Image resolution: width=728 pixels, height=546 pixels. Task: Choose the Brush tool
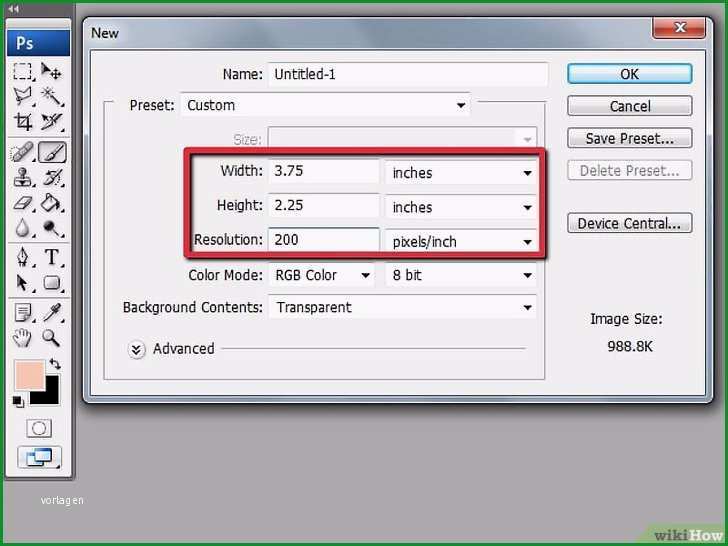52,152
